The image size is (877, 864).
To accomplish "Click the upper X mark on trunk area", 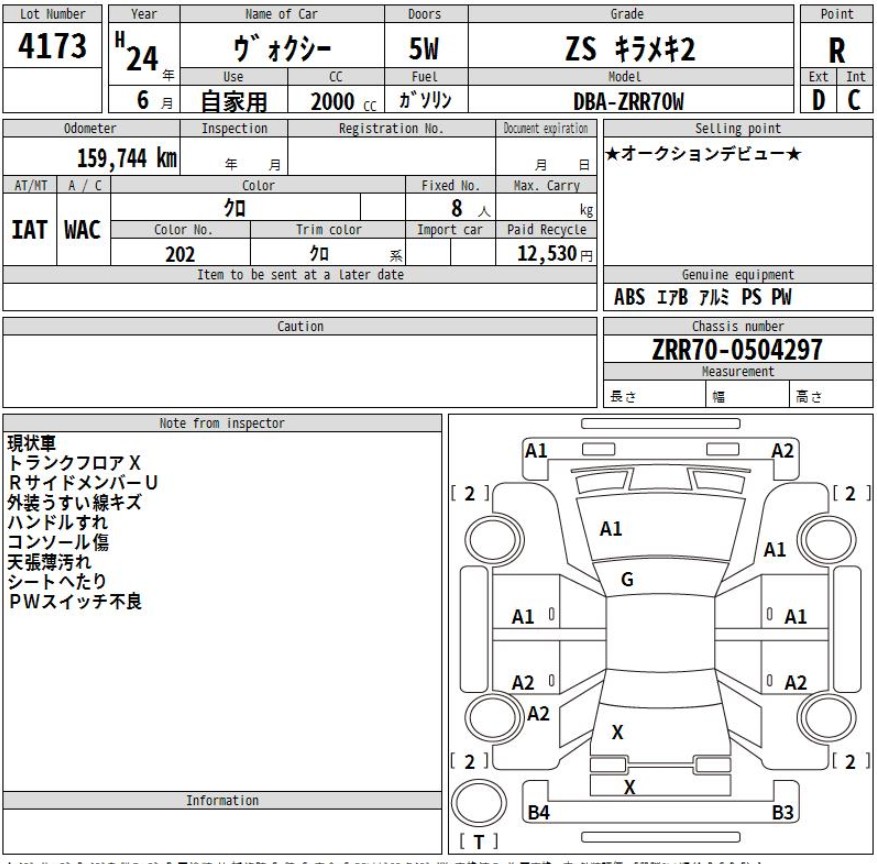I will point(617,732).
